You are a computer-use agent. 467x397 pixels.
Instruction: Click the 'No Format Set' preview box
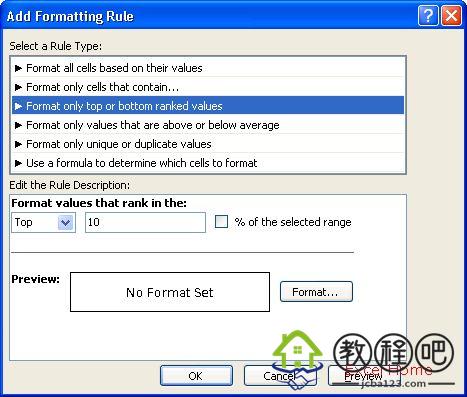tap(170, 292)
